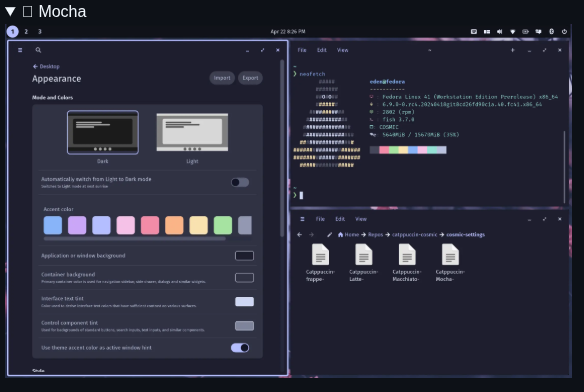Open Control component tint color picker
584x392 pixels.
[244, 326]
